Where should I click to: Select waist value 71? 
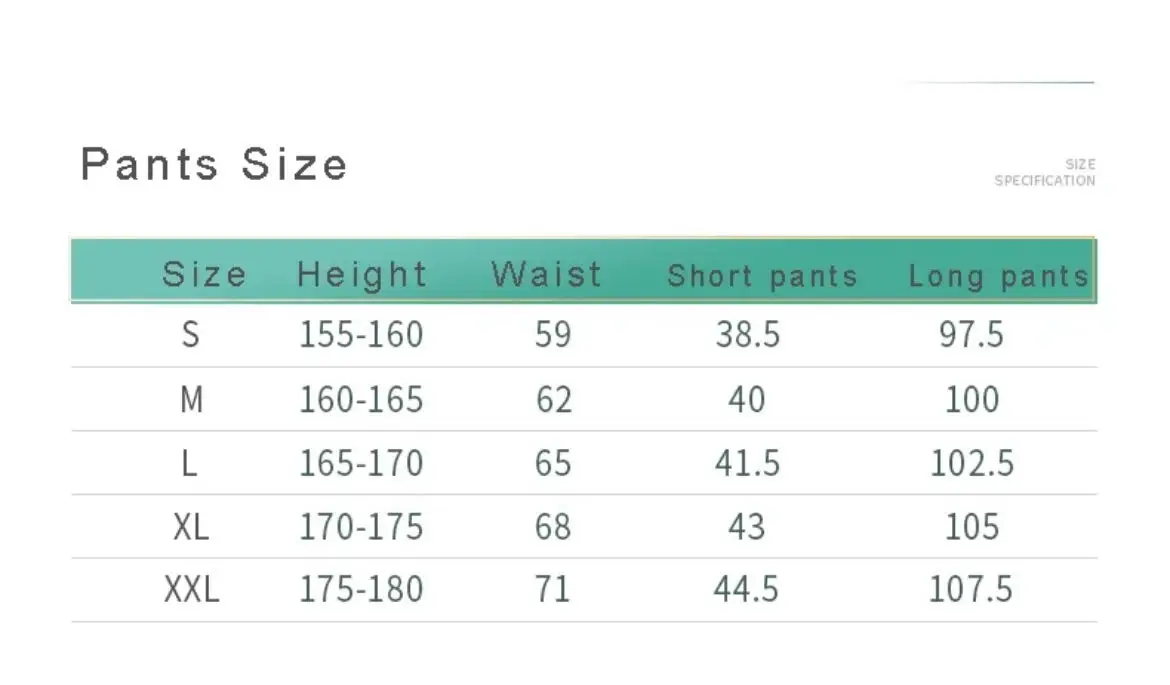[552, 589]
